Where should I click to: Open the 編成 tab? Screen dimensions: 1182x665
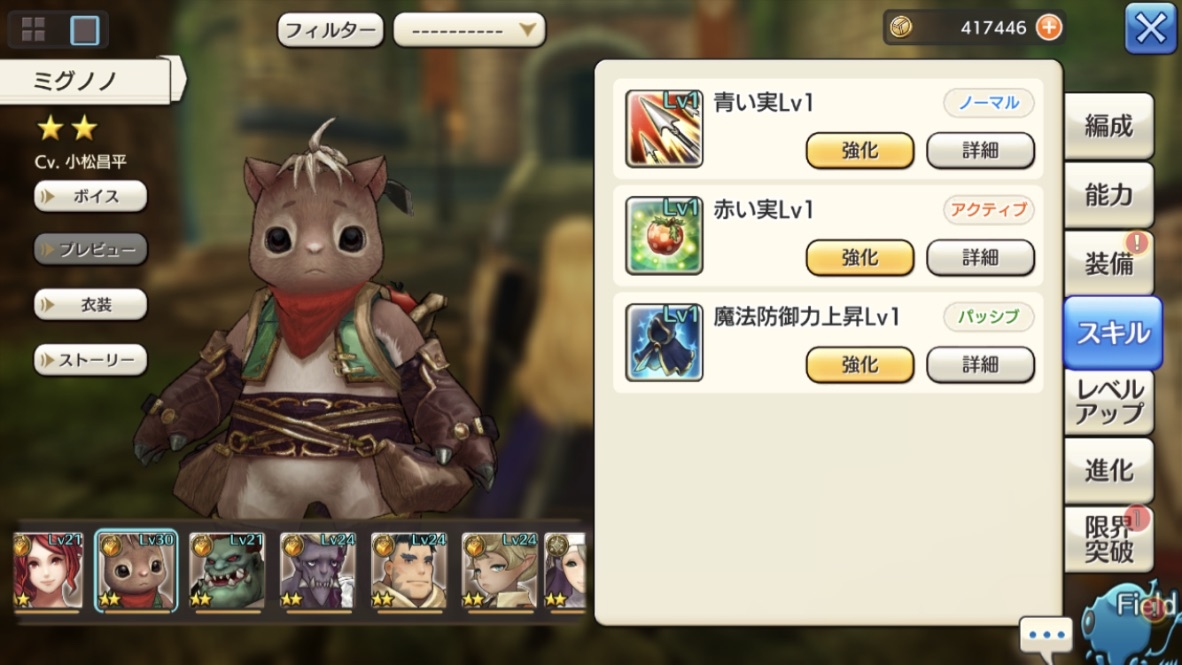[1109, 126]
